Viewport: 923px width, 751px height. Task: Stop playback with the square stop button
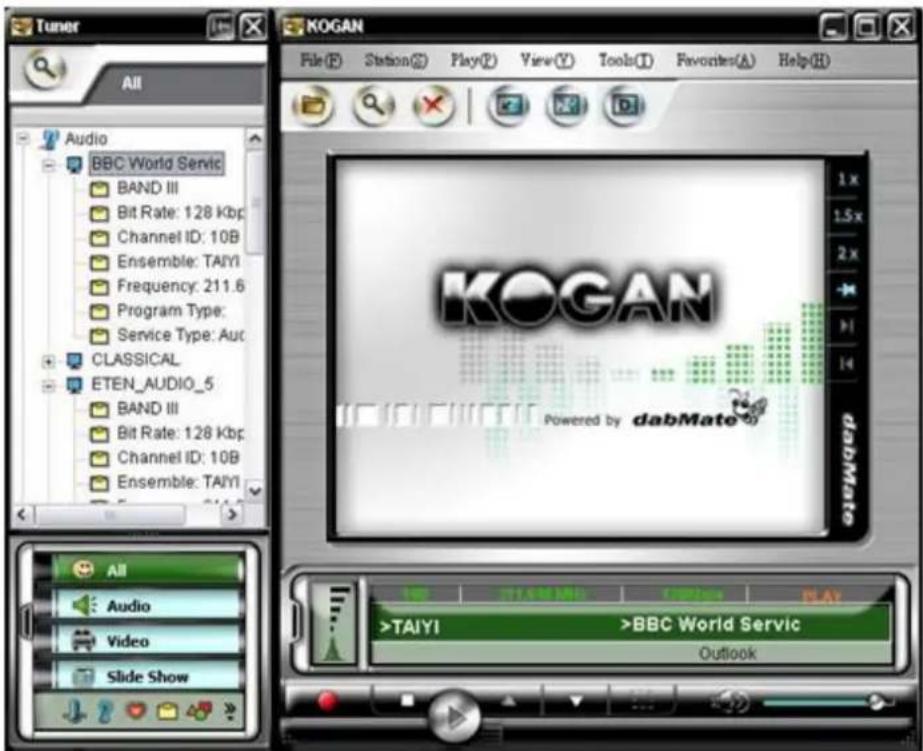coord(407,700)
